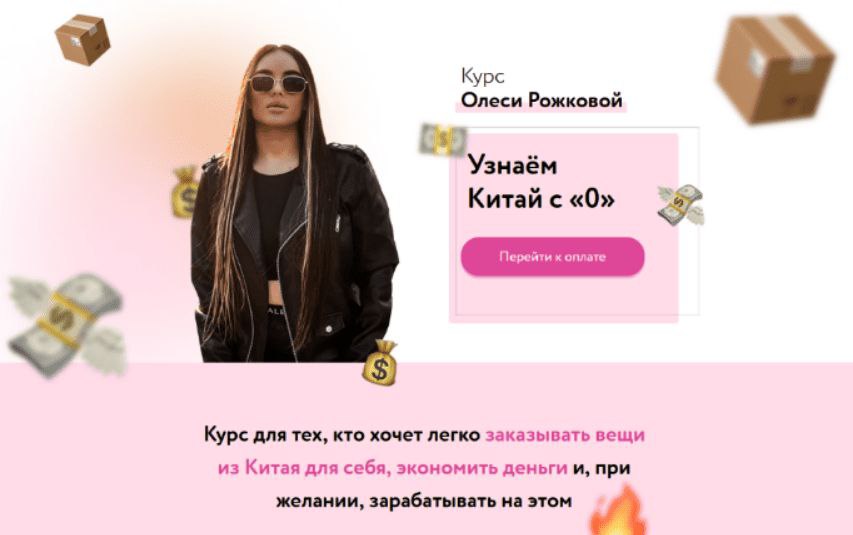Image resolution: width=853 pixels, height=535 pixels.
Task: Click the pink underline beneath 'Олеси Рожковой'
Action: (x=541, y=109)
